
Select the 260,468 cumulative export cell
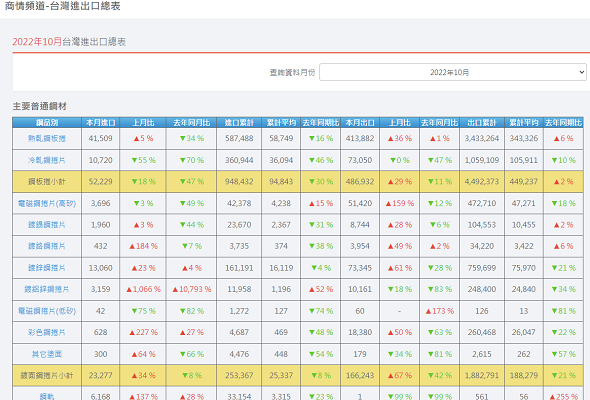(482, 333)
